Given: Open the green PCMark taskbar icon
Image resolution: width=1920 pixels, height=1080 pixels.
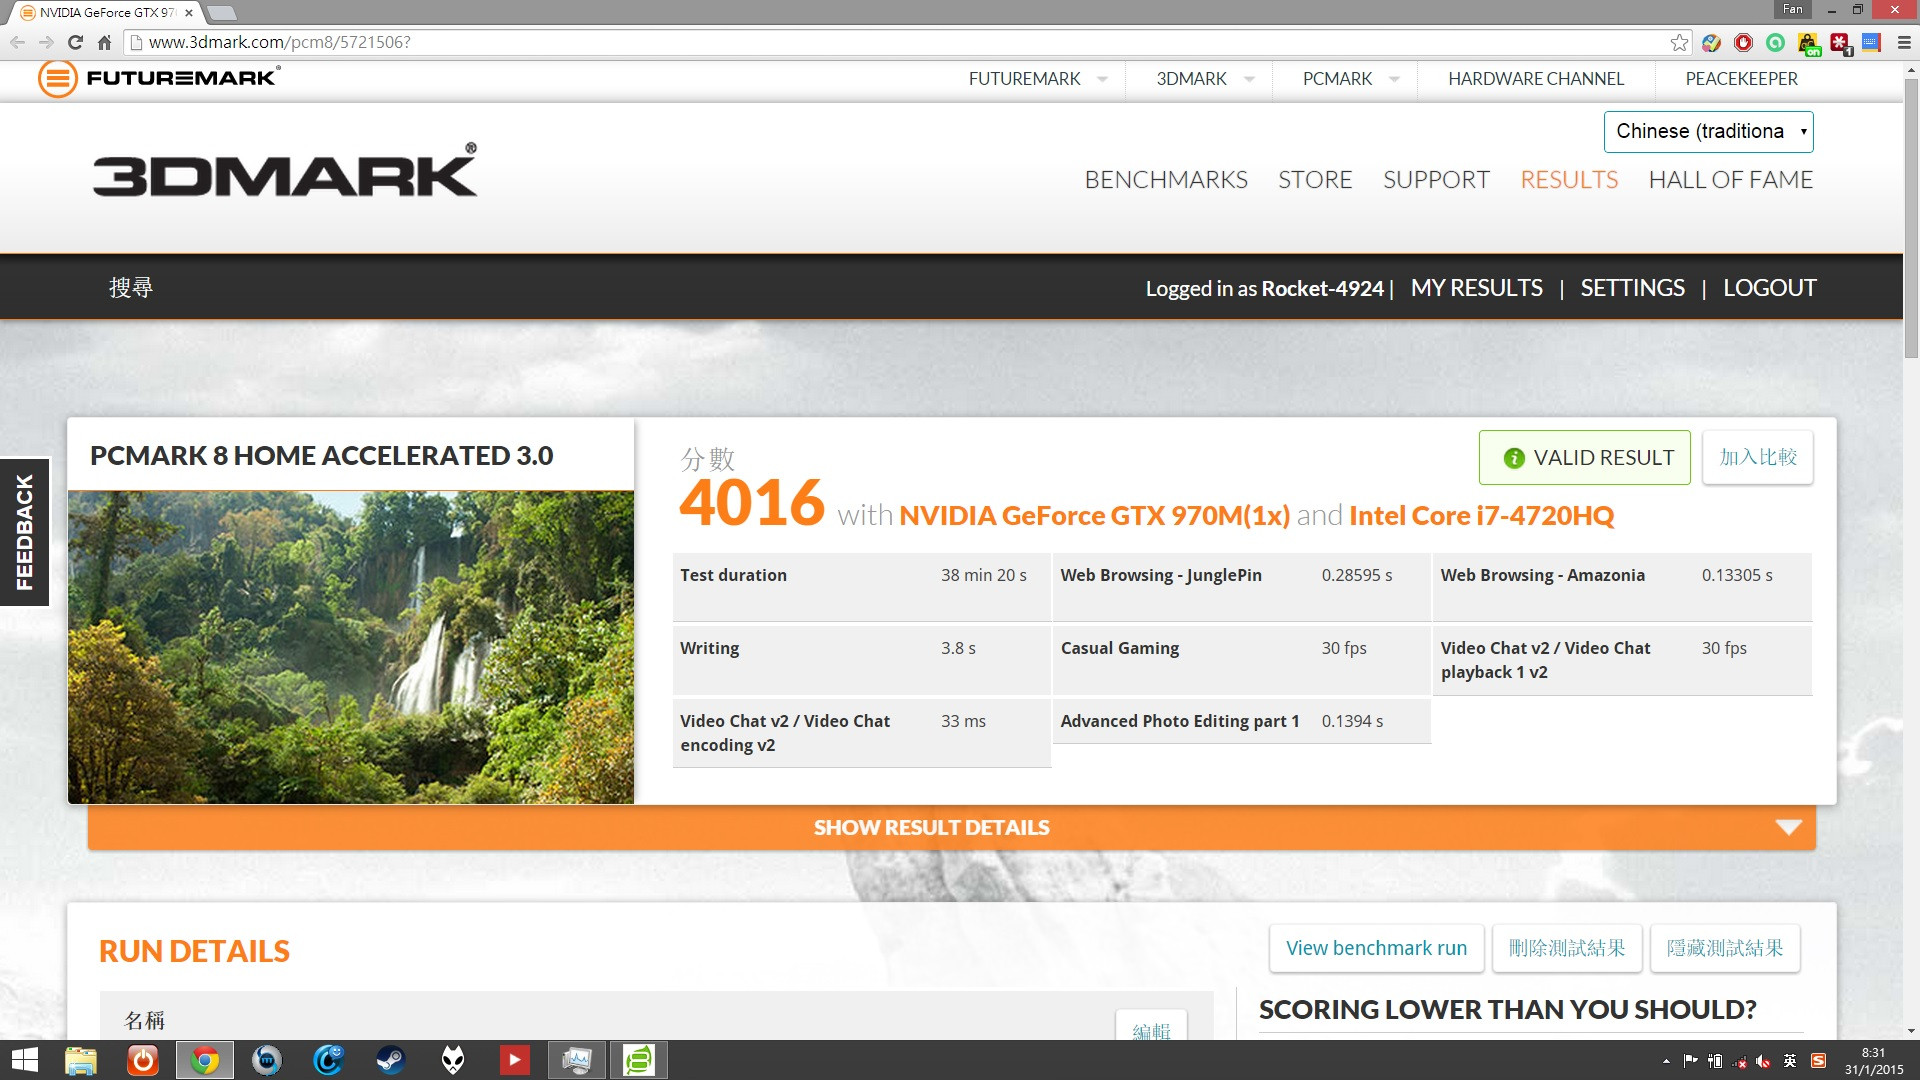Looking at the screenshot, I should tap(639, 1060).
